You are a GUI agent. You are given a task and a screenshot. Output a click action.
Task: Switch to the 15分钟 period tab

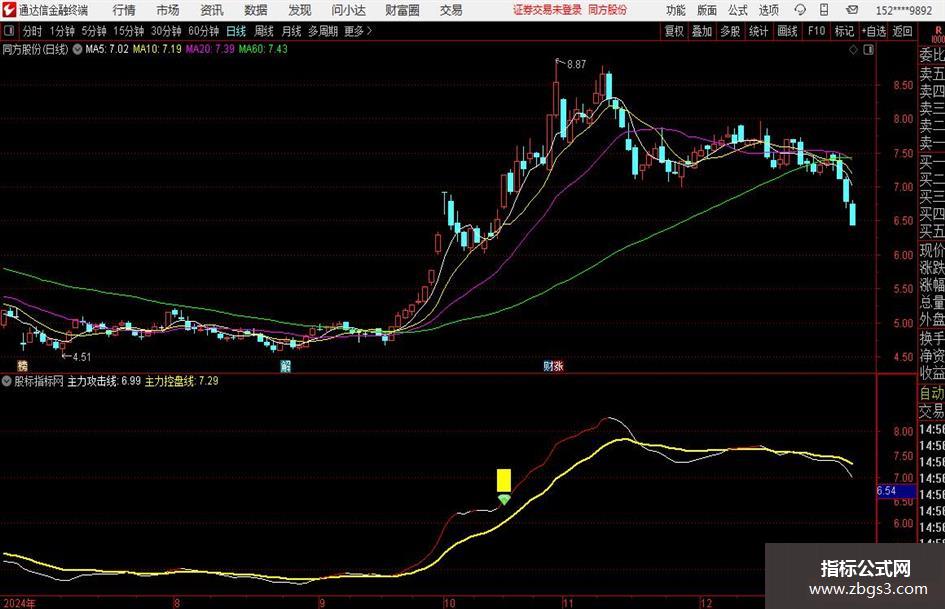pos(128,31)
